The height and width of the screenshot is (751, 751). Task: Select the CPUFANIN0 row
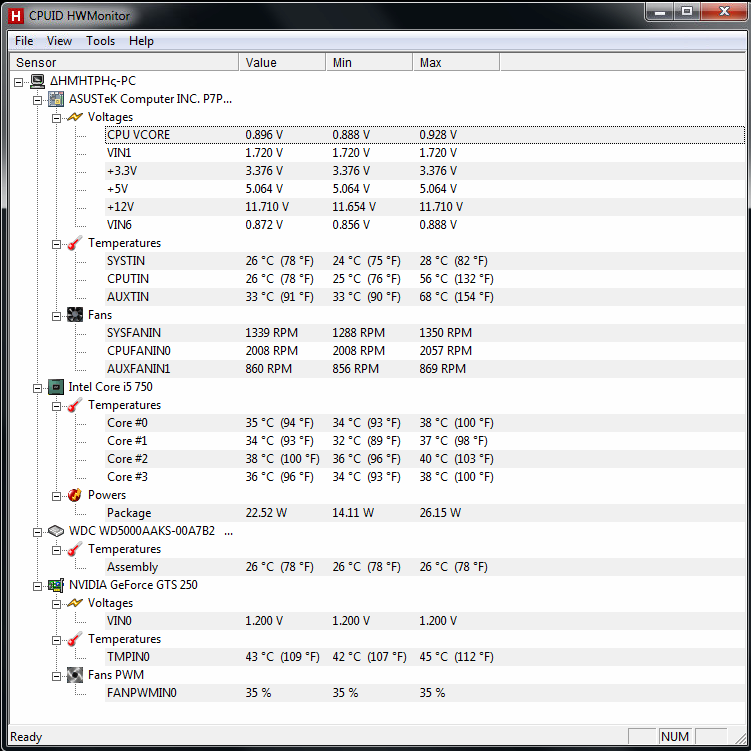tap(425, 351)
